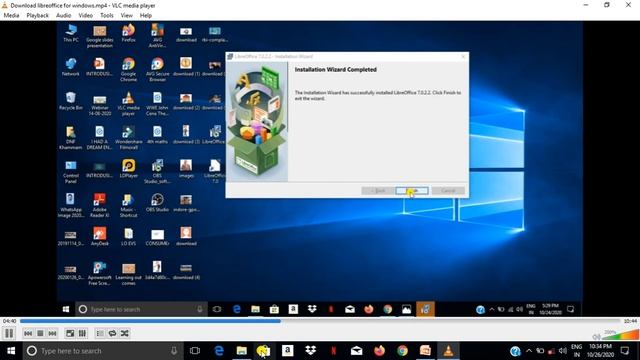Toggle VLC fullscreen mode
The image size is (640, 360).
tap(70, 333)
